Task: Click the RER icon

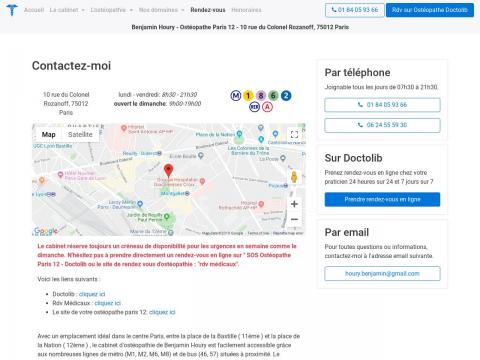Action: 254,107
